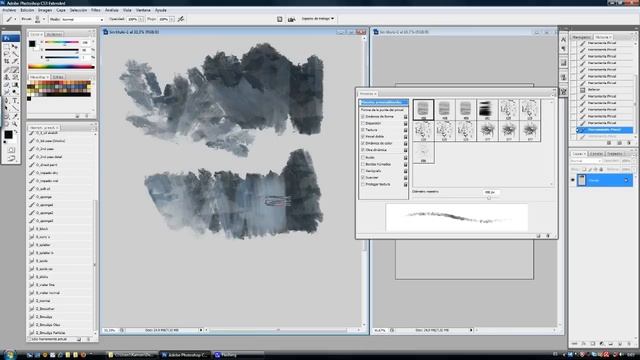Select the Lasso tool in the toolbox

click(x=7, y=54)
